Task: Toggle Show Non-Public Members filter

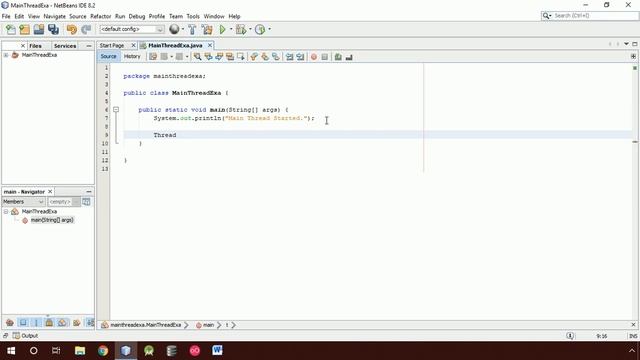Action: 49,322
